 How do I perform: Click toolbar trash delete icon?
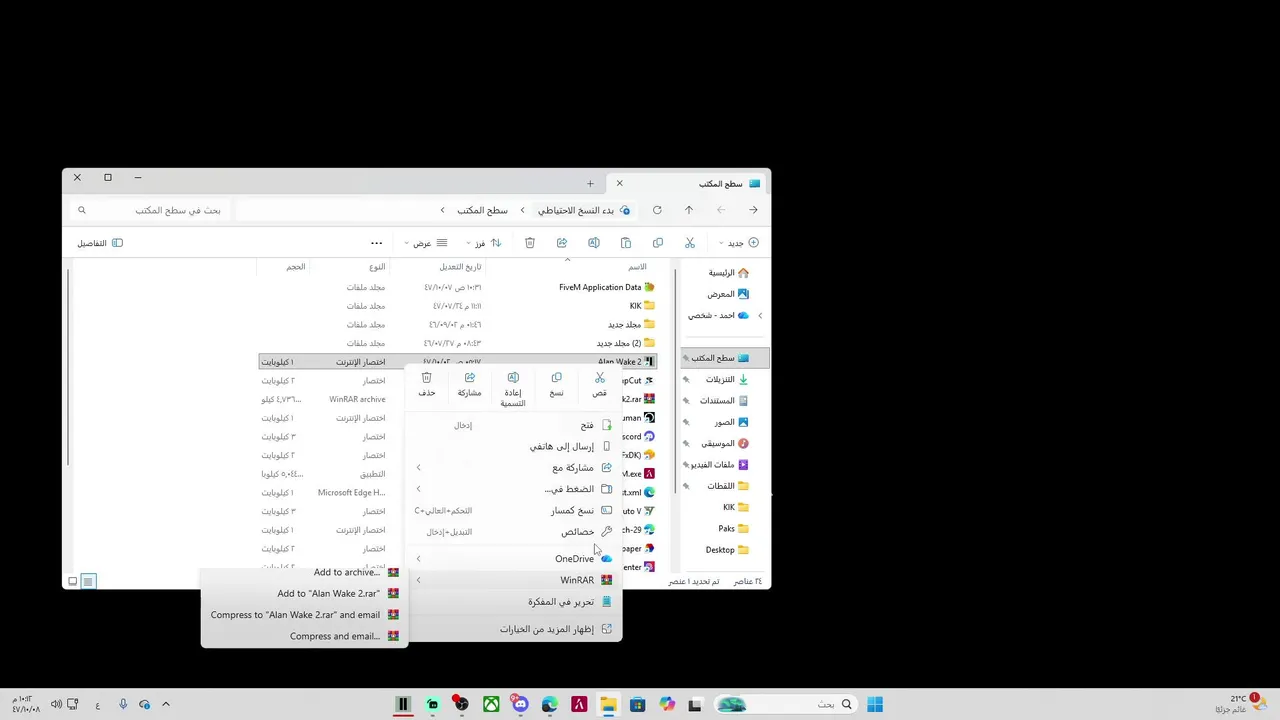(530, 243)
